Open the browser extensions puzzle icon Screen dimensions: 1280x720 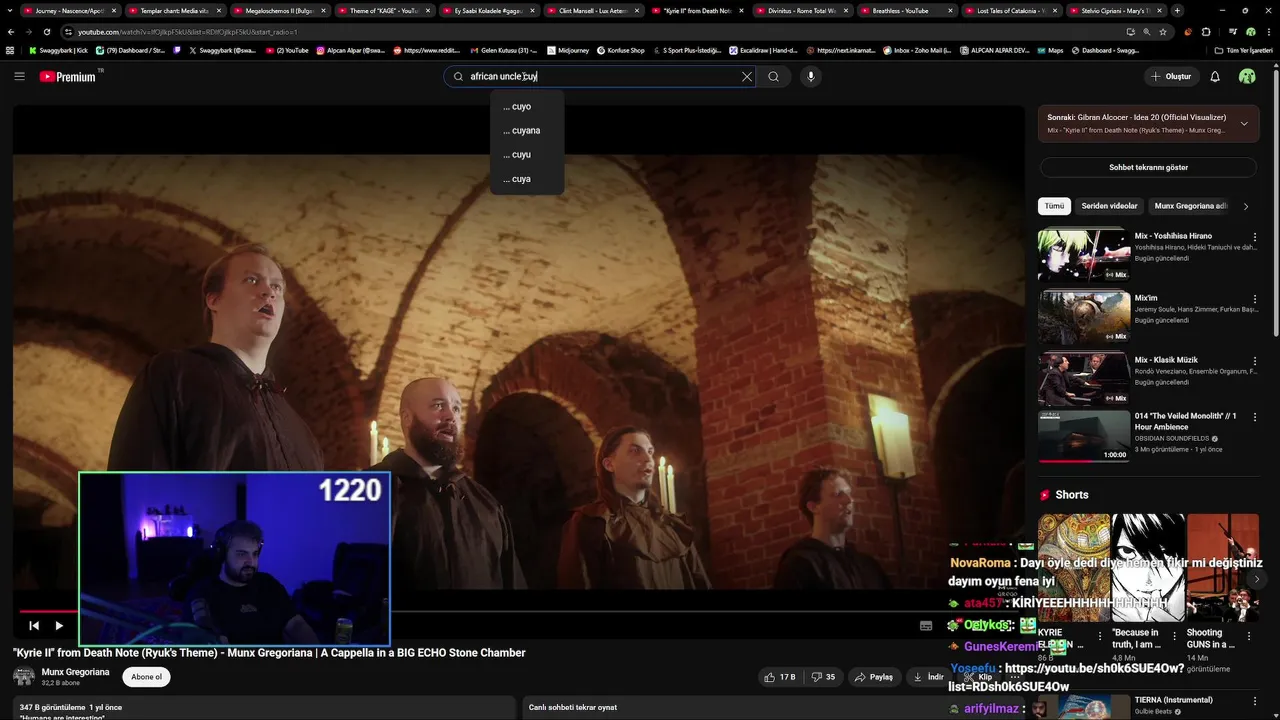click(1205, 32)
